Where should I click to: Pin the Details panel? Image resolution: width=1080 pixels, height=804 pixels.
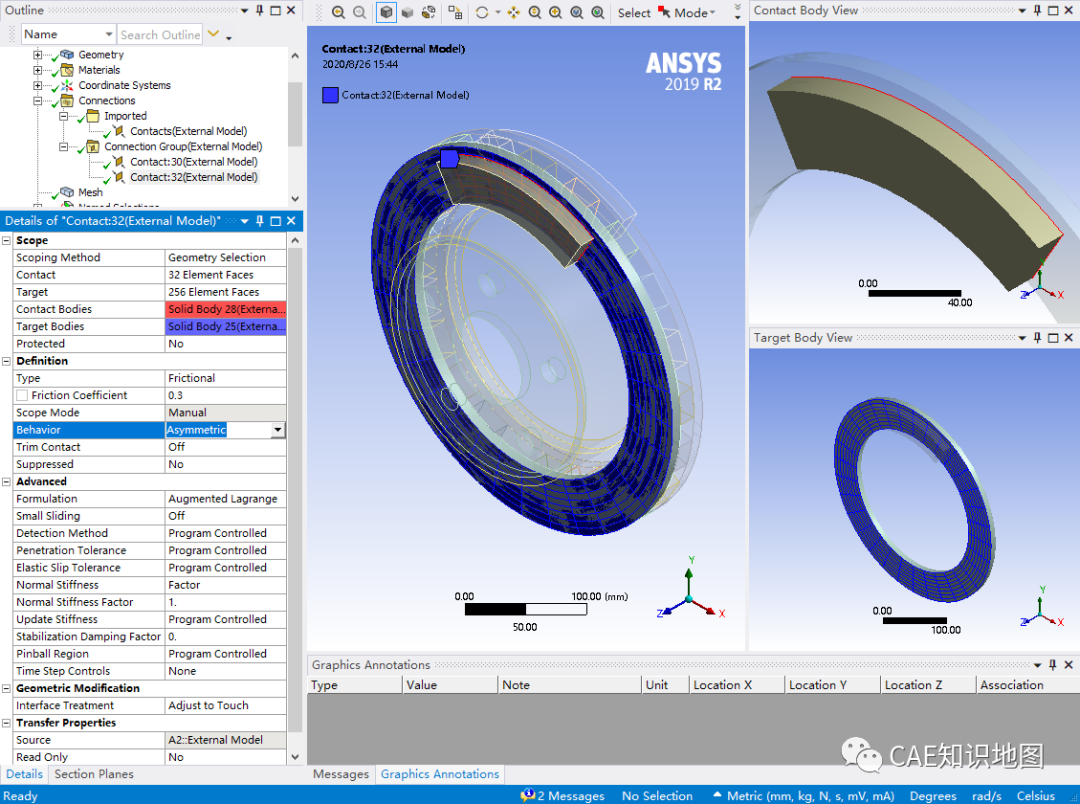coord(260,220)
